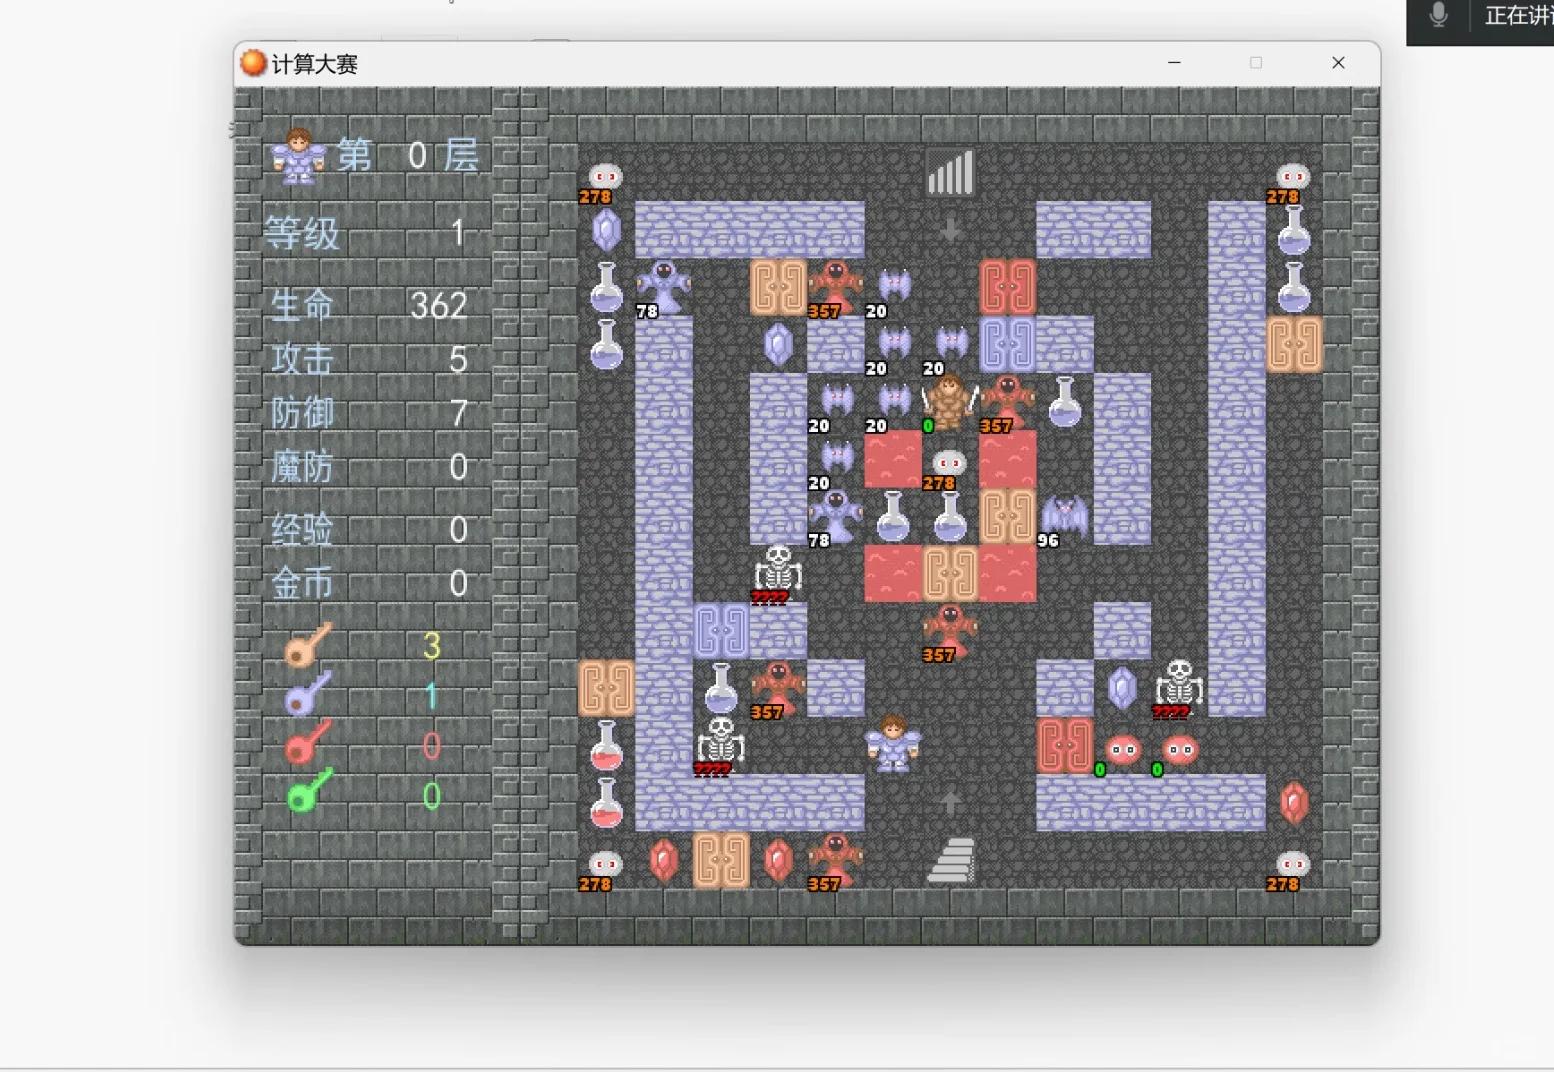The height and width of the screenshot is (1072, 1554).
Task: Click the floor label 第 0 层
Action: coord(408,155)
